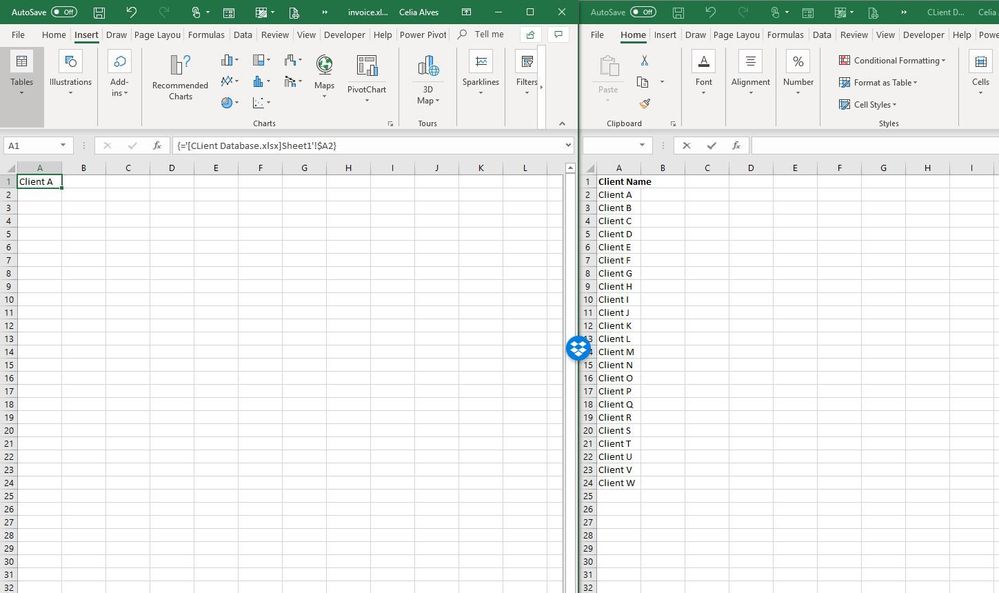This screenshot has width=999, height=593.
Task: Select the Client Name header cell
Action: pos(619,182)
